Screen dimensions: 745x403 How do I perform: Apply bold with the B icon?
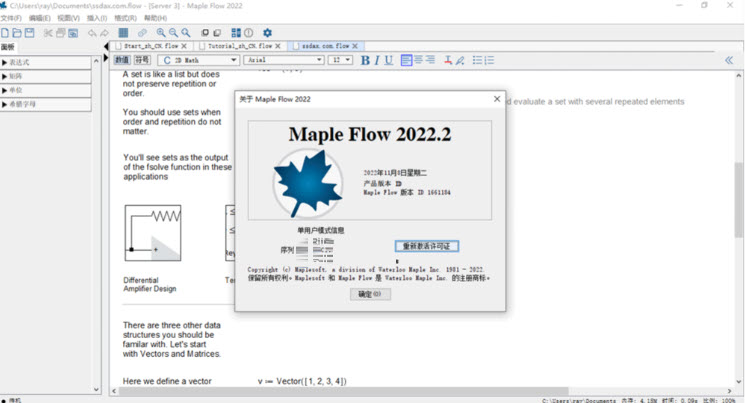coord(365,60)
